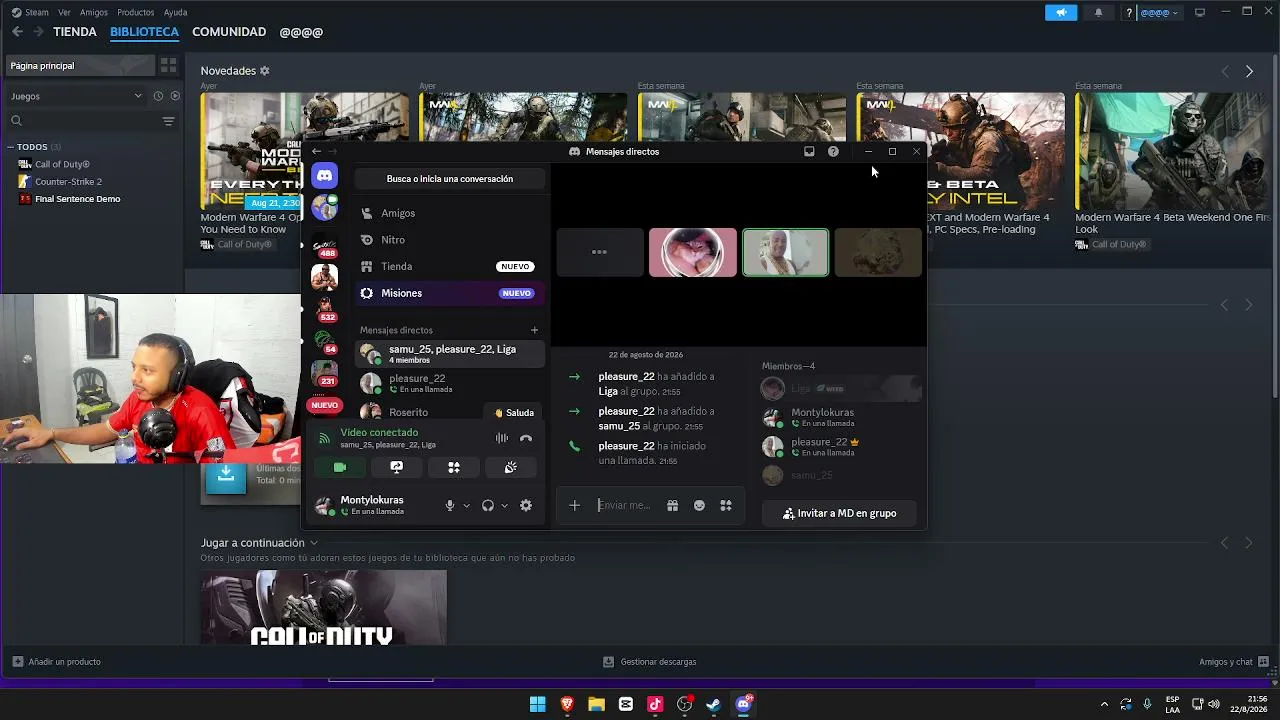Go to Steam COMUNIDAD tab
This screenshot has height=720, width=1280.
pos(229,32)
